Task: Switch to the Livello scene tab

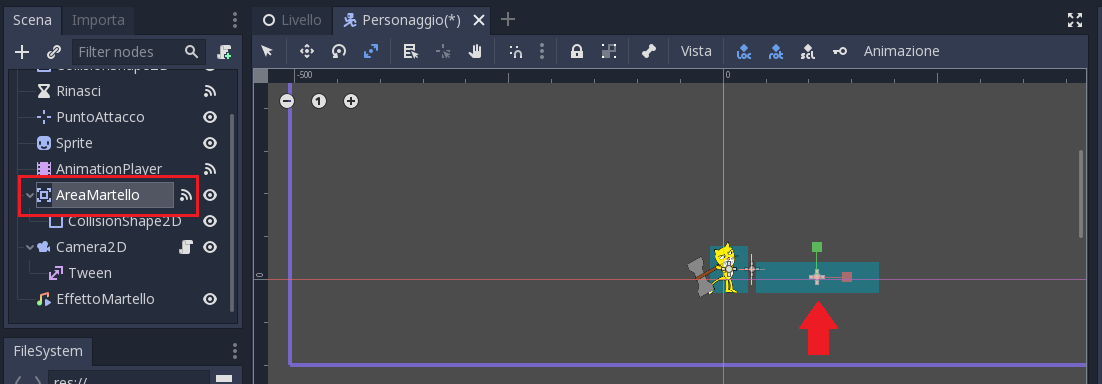Action: [x=292, y=20]
